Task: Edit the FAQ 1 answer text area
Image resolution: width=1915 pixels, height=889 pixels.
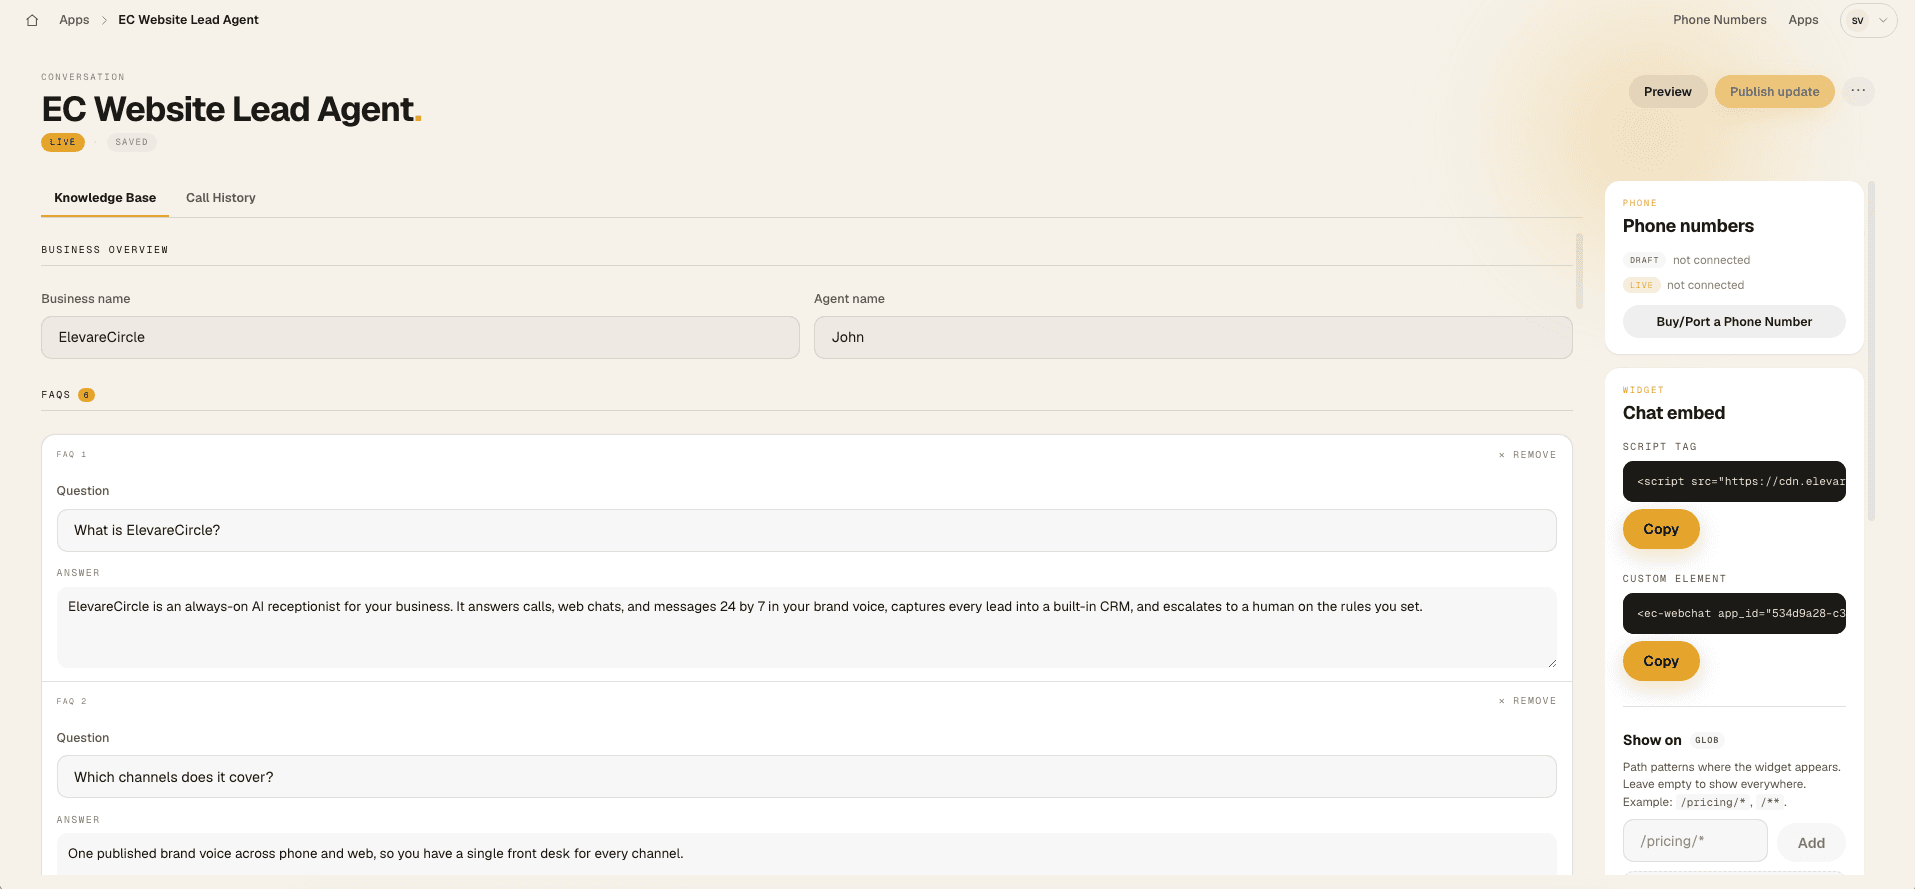Action: [806, 627]
